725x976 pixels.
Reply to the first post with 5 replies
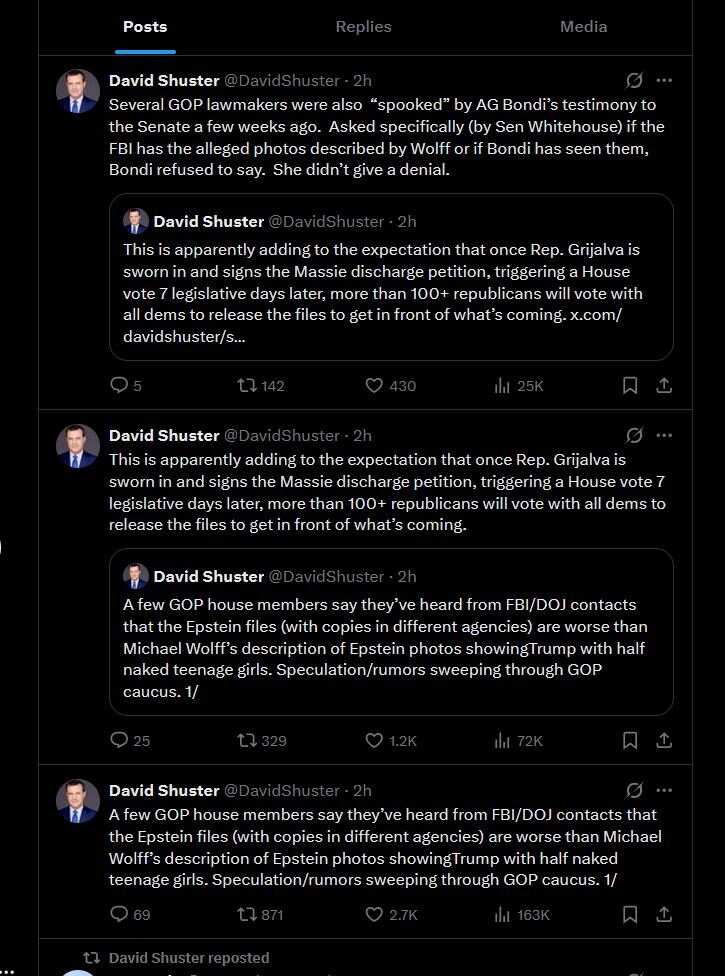click(x=119, y=385)
